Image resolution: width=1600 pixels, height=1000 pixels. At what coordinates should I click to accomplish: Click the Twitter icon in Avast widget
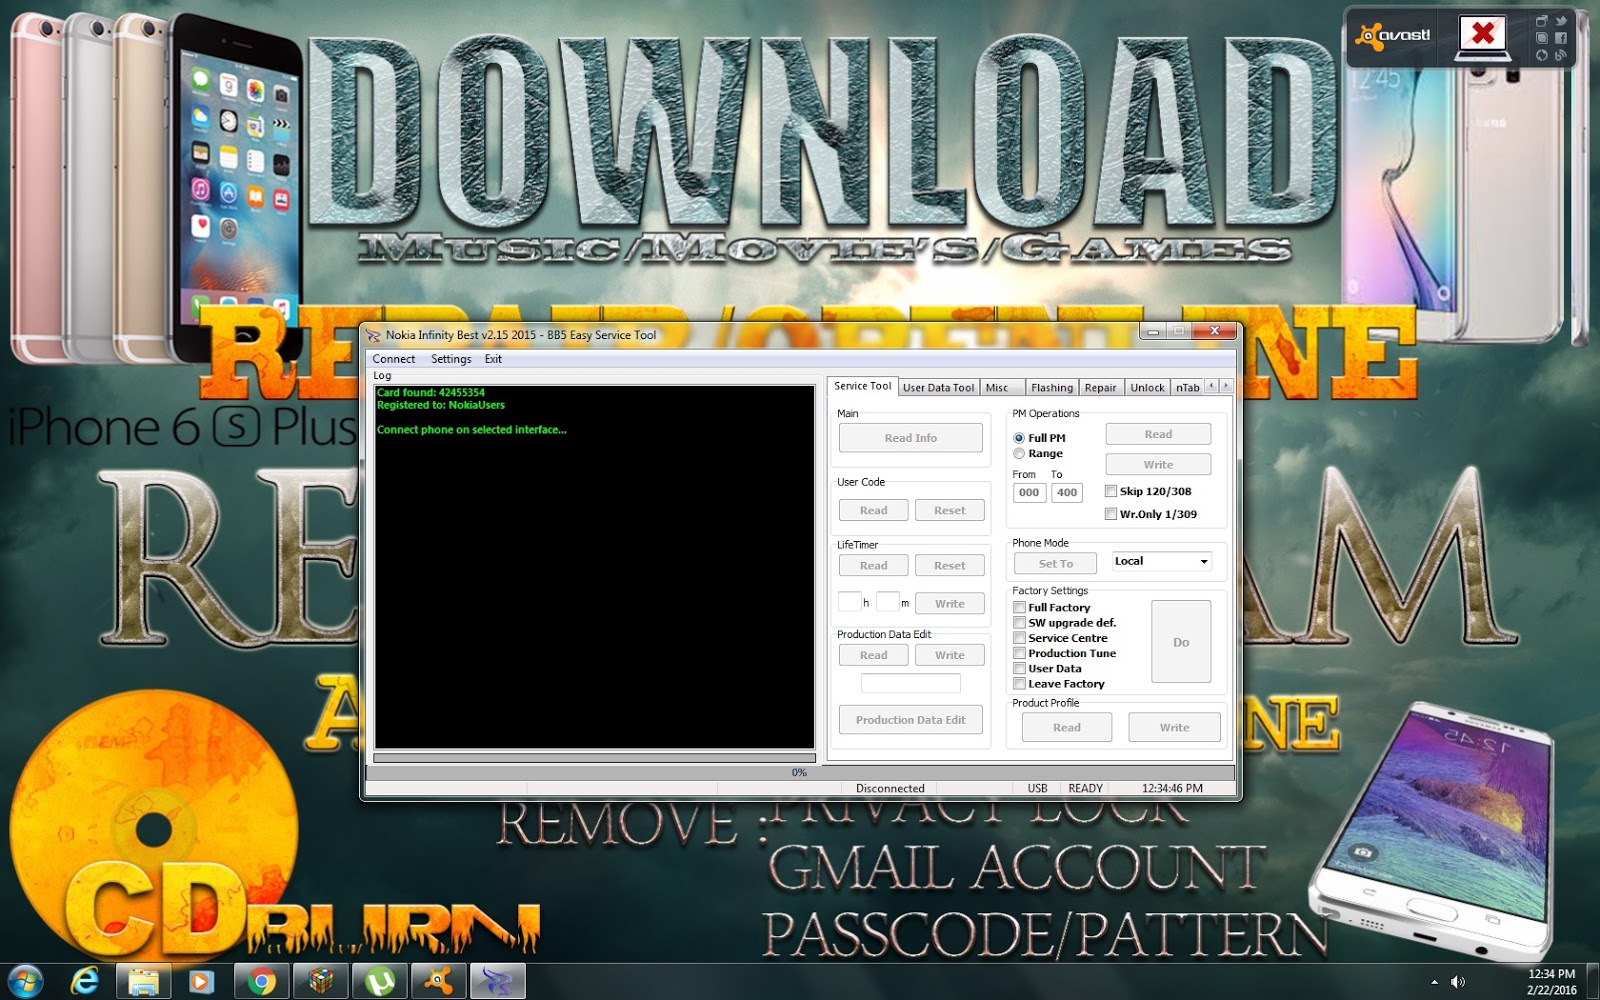(1560, 21)
